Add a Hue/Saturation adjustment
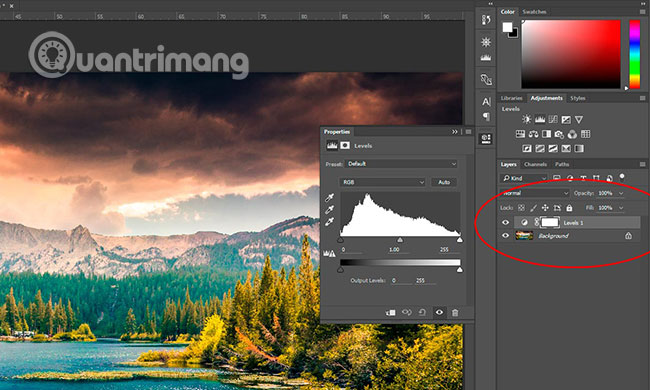This screenshot has height=390, width=650. [520, 134]
